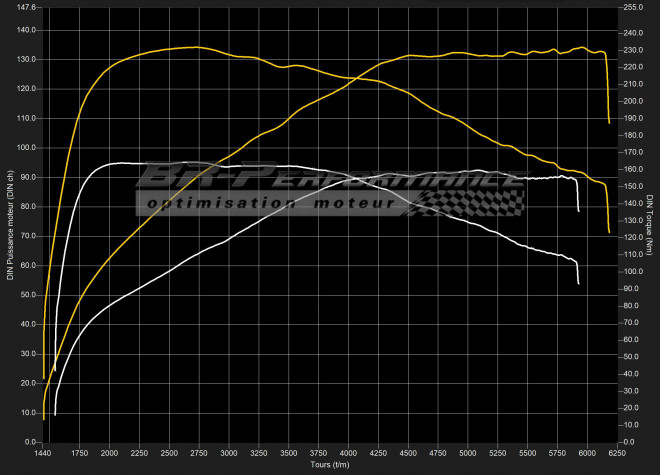Click the 0.0 label on the power axis
The image size is (660, 475).
31,441
